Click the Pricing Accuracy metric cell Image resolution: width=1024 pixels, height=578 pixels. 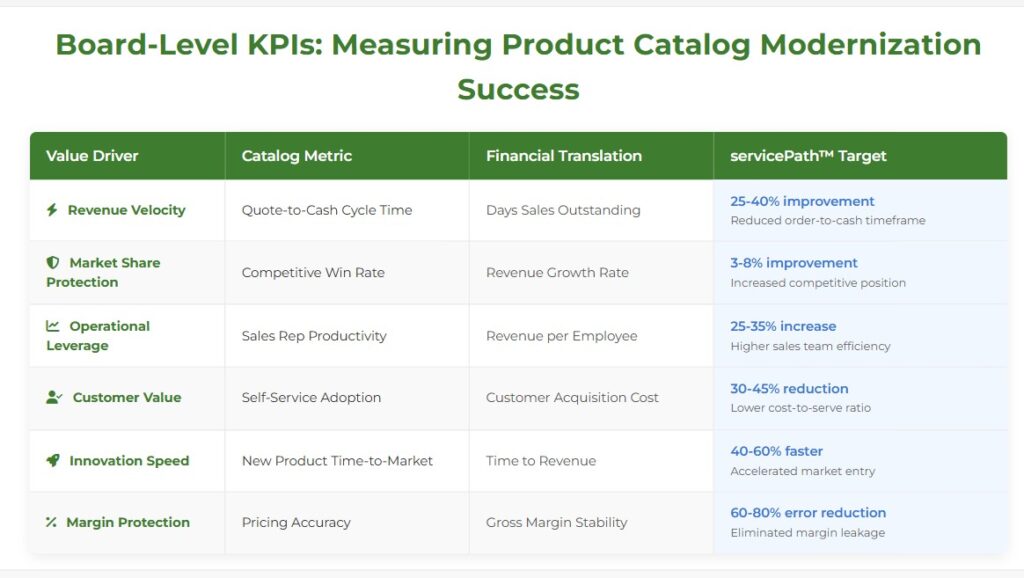[x=296, y=522]
